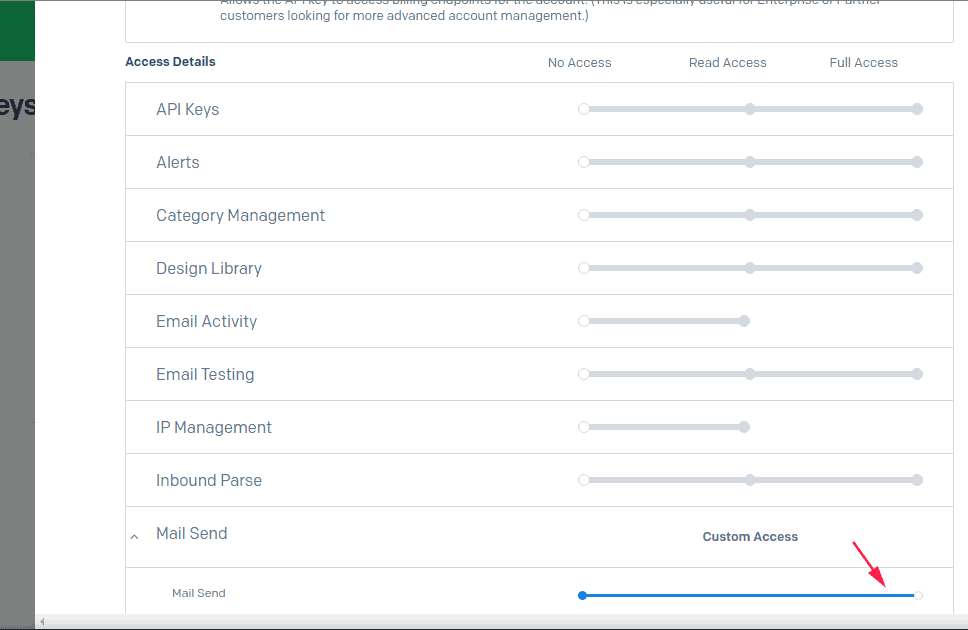Set Mail Send sub-item to No Access
Image resolution: width=968 pixels, height=630 pixels.
pos(582,595)
